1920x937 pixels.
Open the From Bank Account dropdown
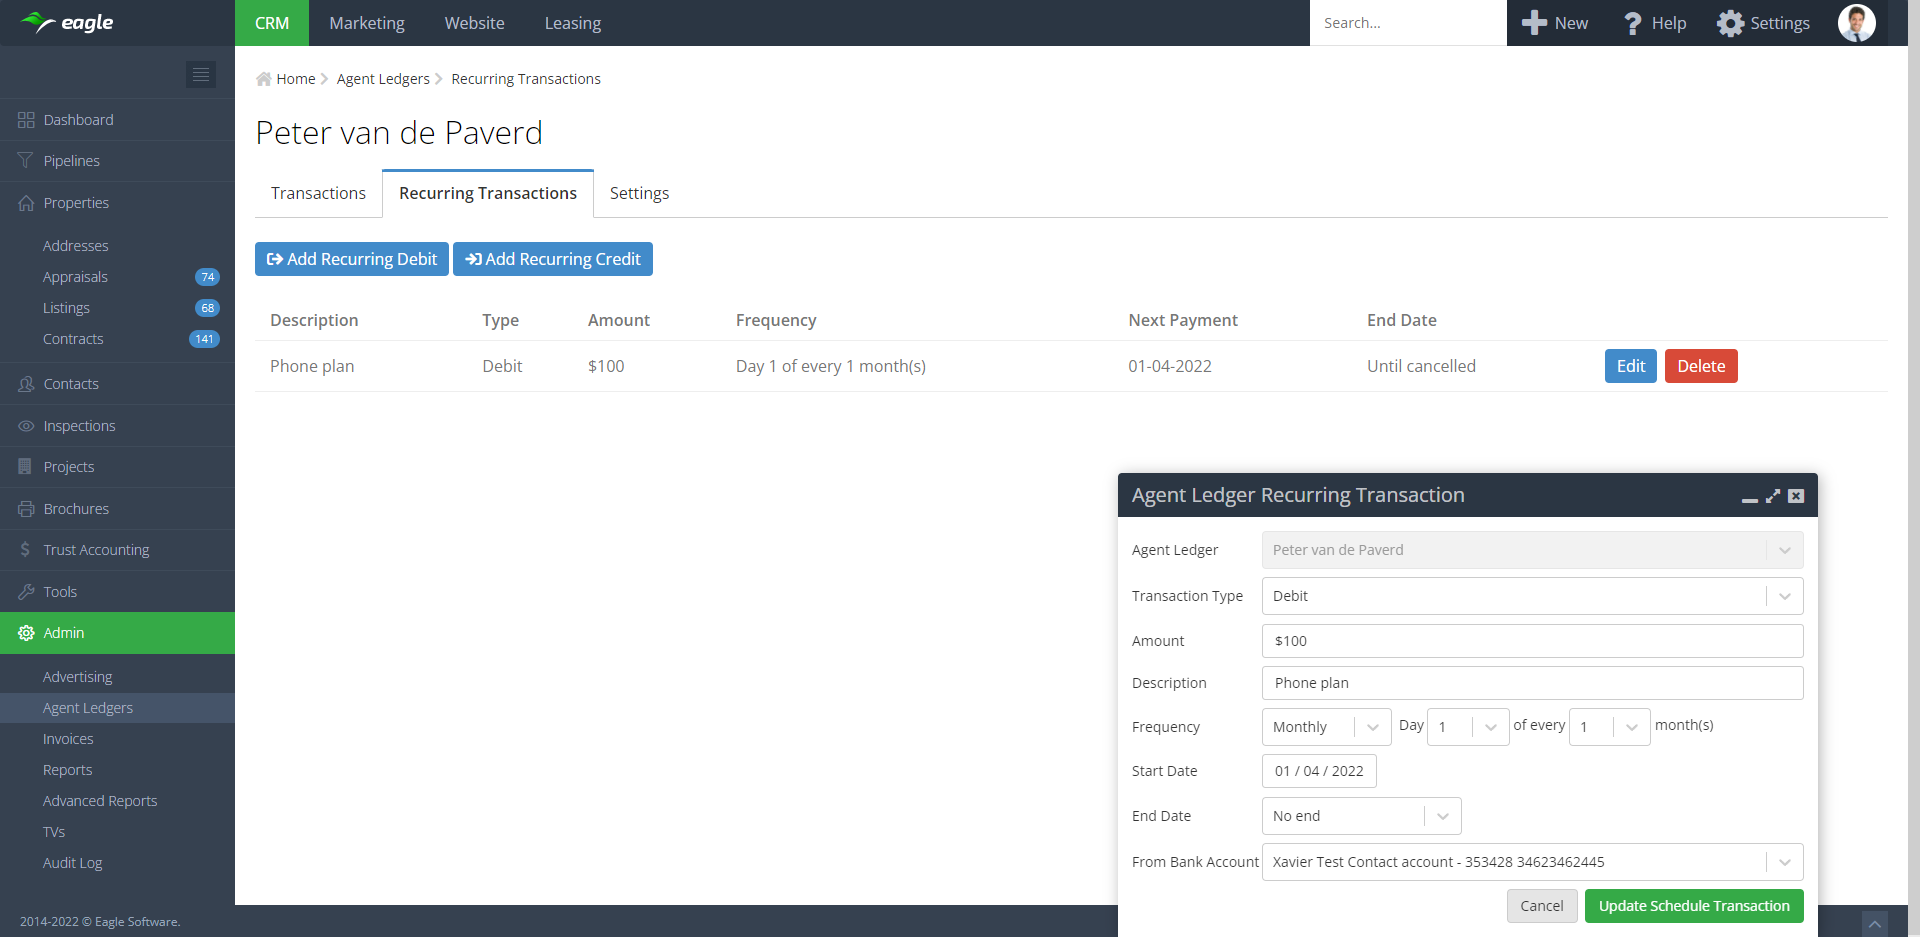[x=1784, y=862]
